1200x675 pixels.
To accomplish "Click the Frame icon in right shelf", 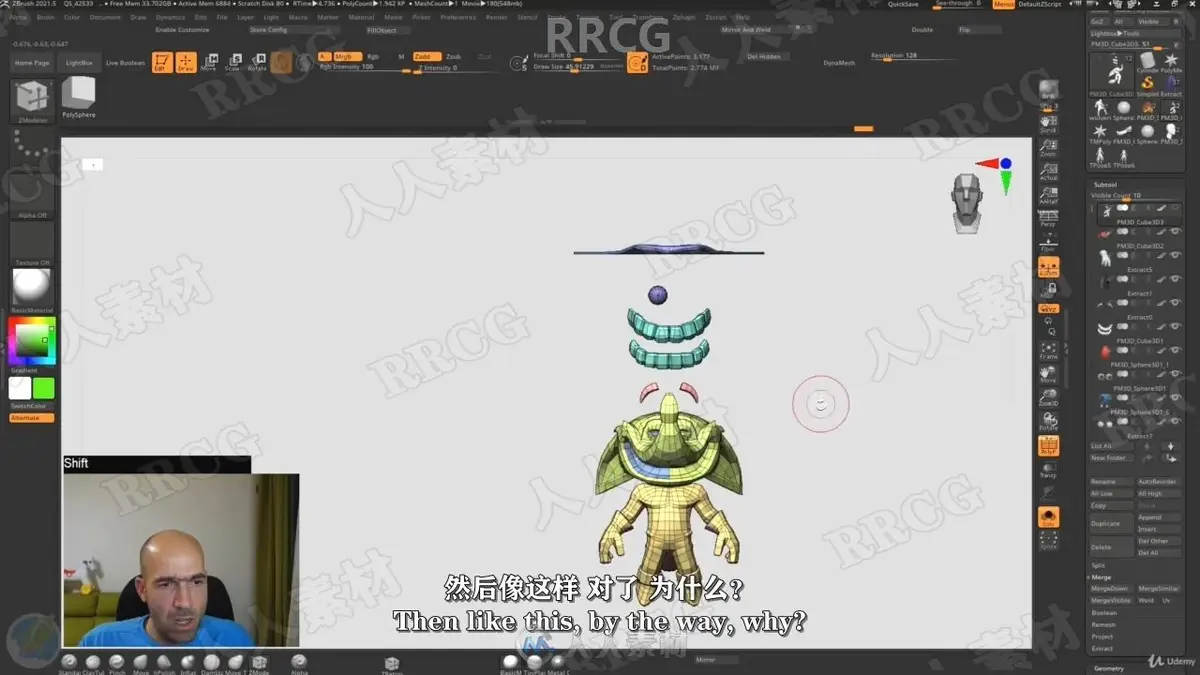I will click(1048, 349).
